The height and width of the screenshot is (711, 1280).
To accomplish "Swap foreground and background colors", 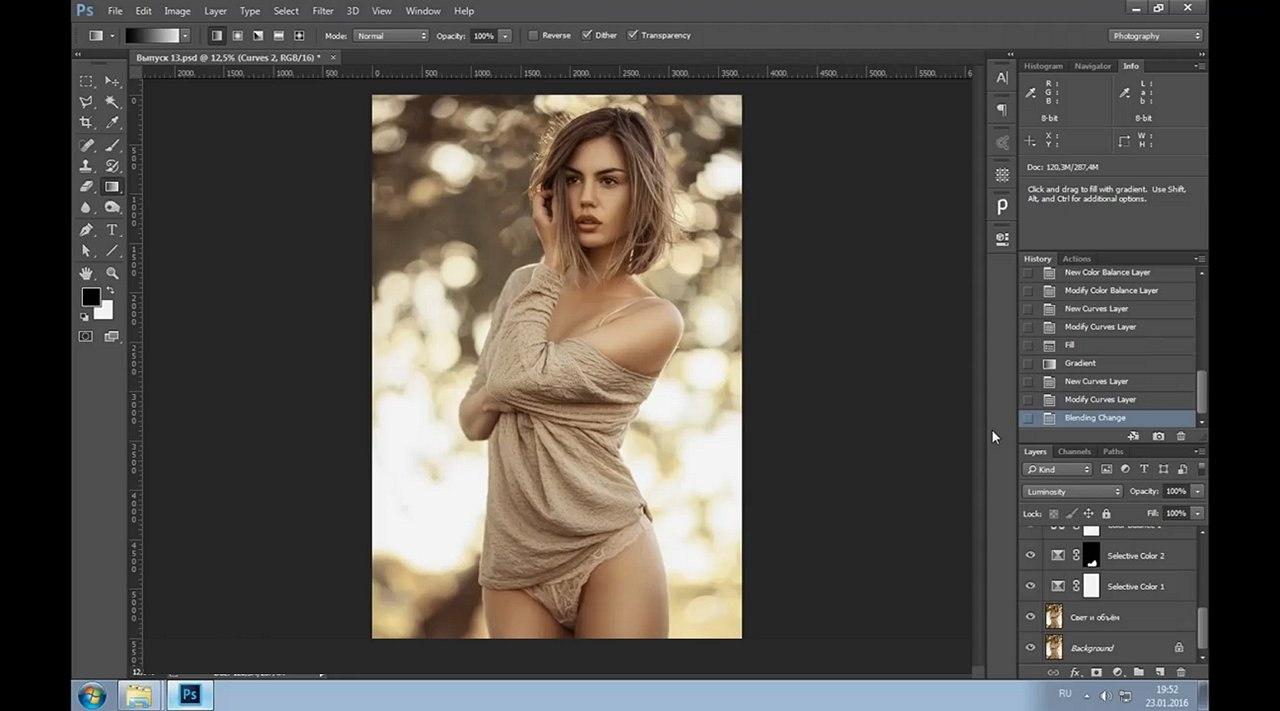I will point(110,291).
